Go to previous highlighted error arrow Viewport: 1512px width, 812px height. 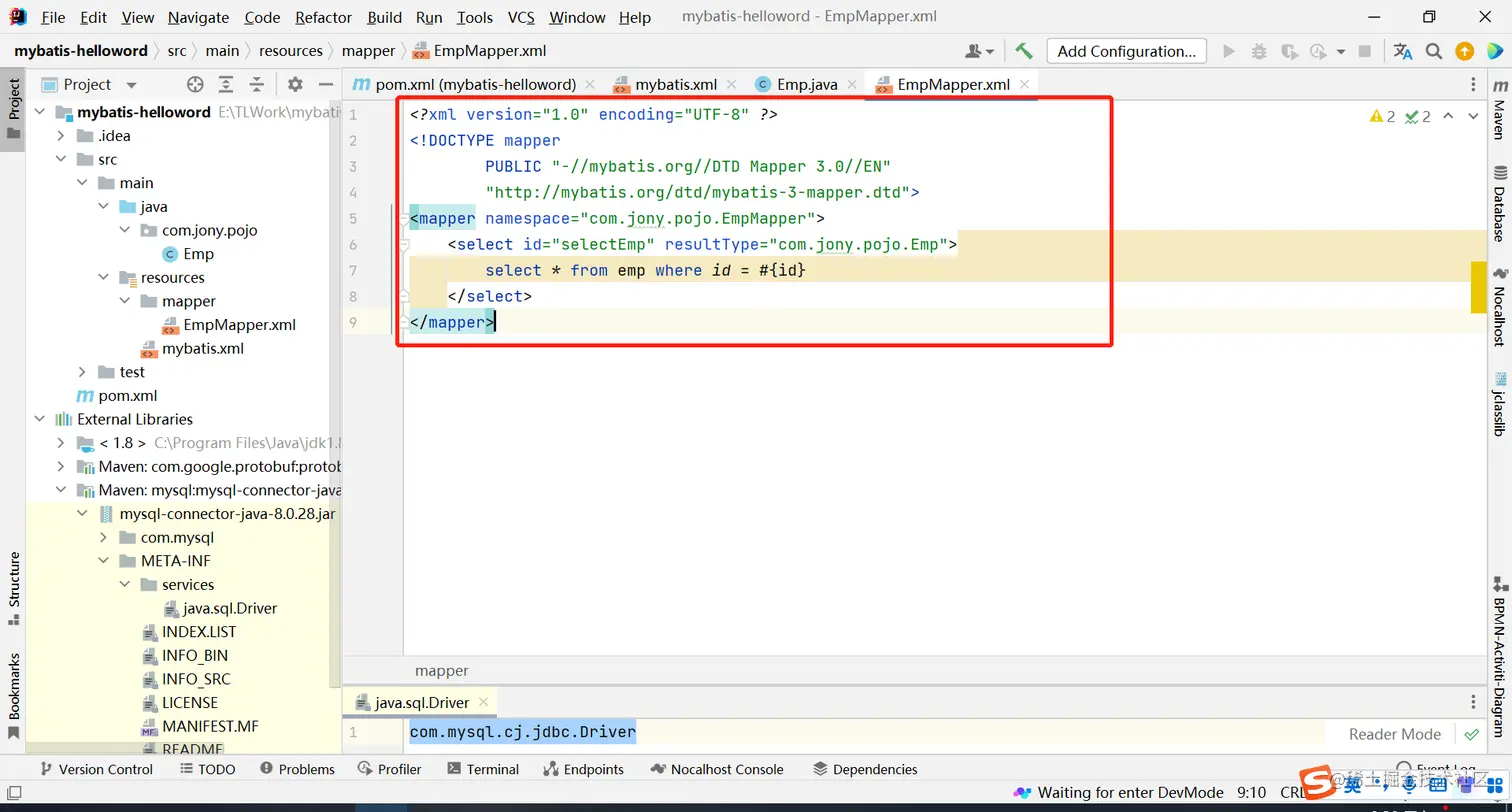(1450, 117)
